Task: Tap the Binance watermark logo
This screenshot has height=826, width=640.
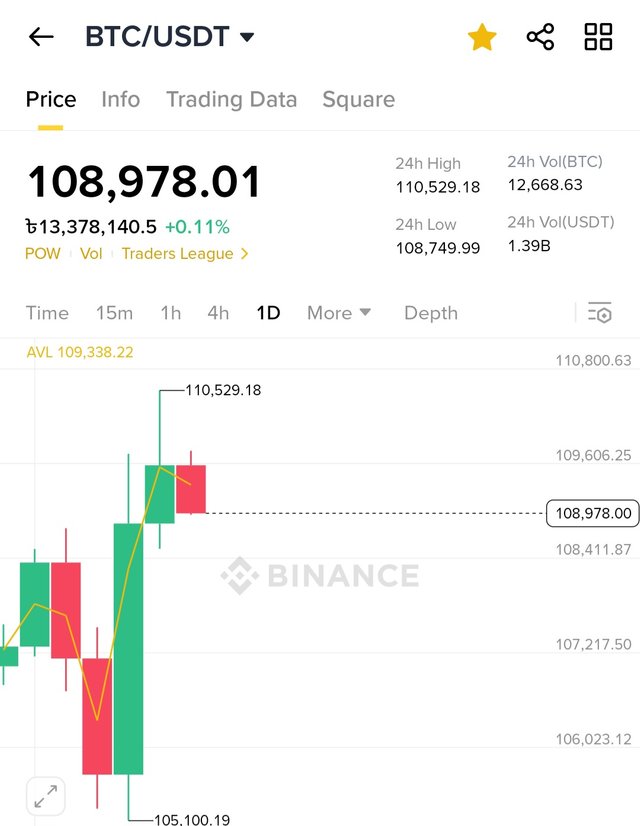Action: [x=320, y=576]
